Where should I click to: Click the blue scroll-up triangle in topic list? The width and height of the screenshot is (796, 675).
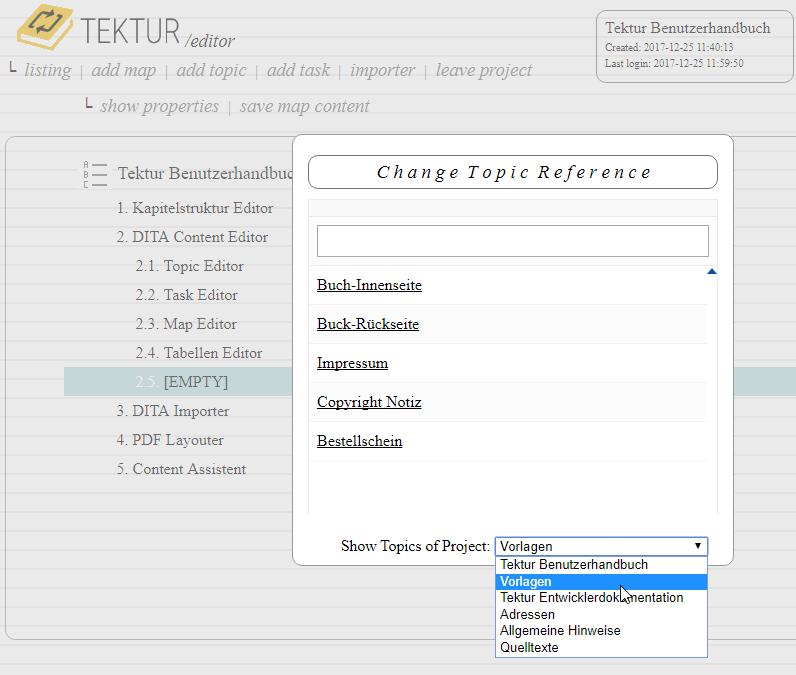712,272
